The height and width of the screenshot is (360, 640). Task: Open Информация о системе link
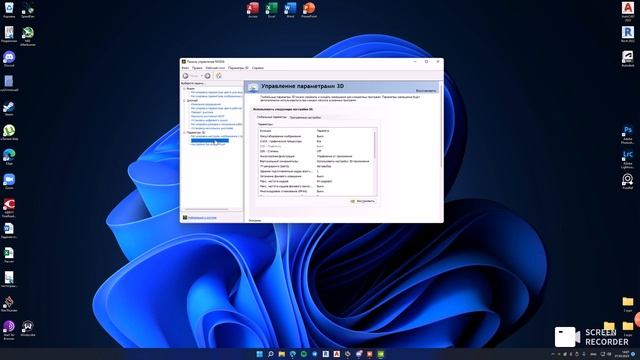[202, 218]
